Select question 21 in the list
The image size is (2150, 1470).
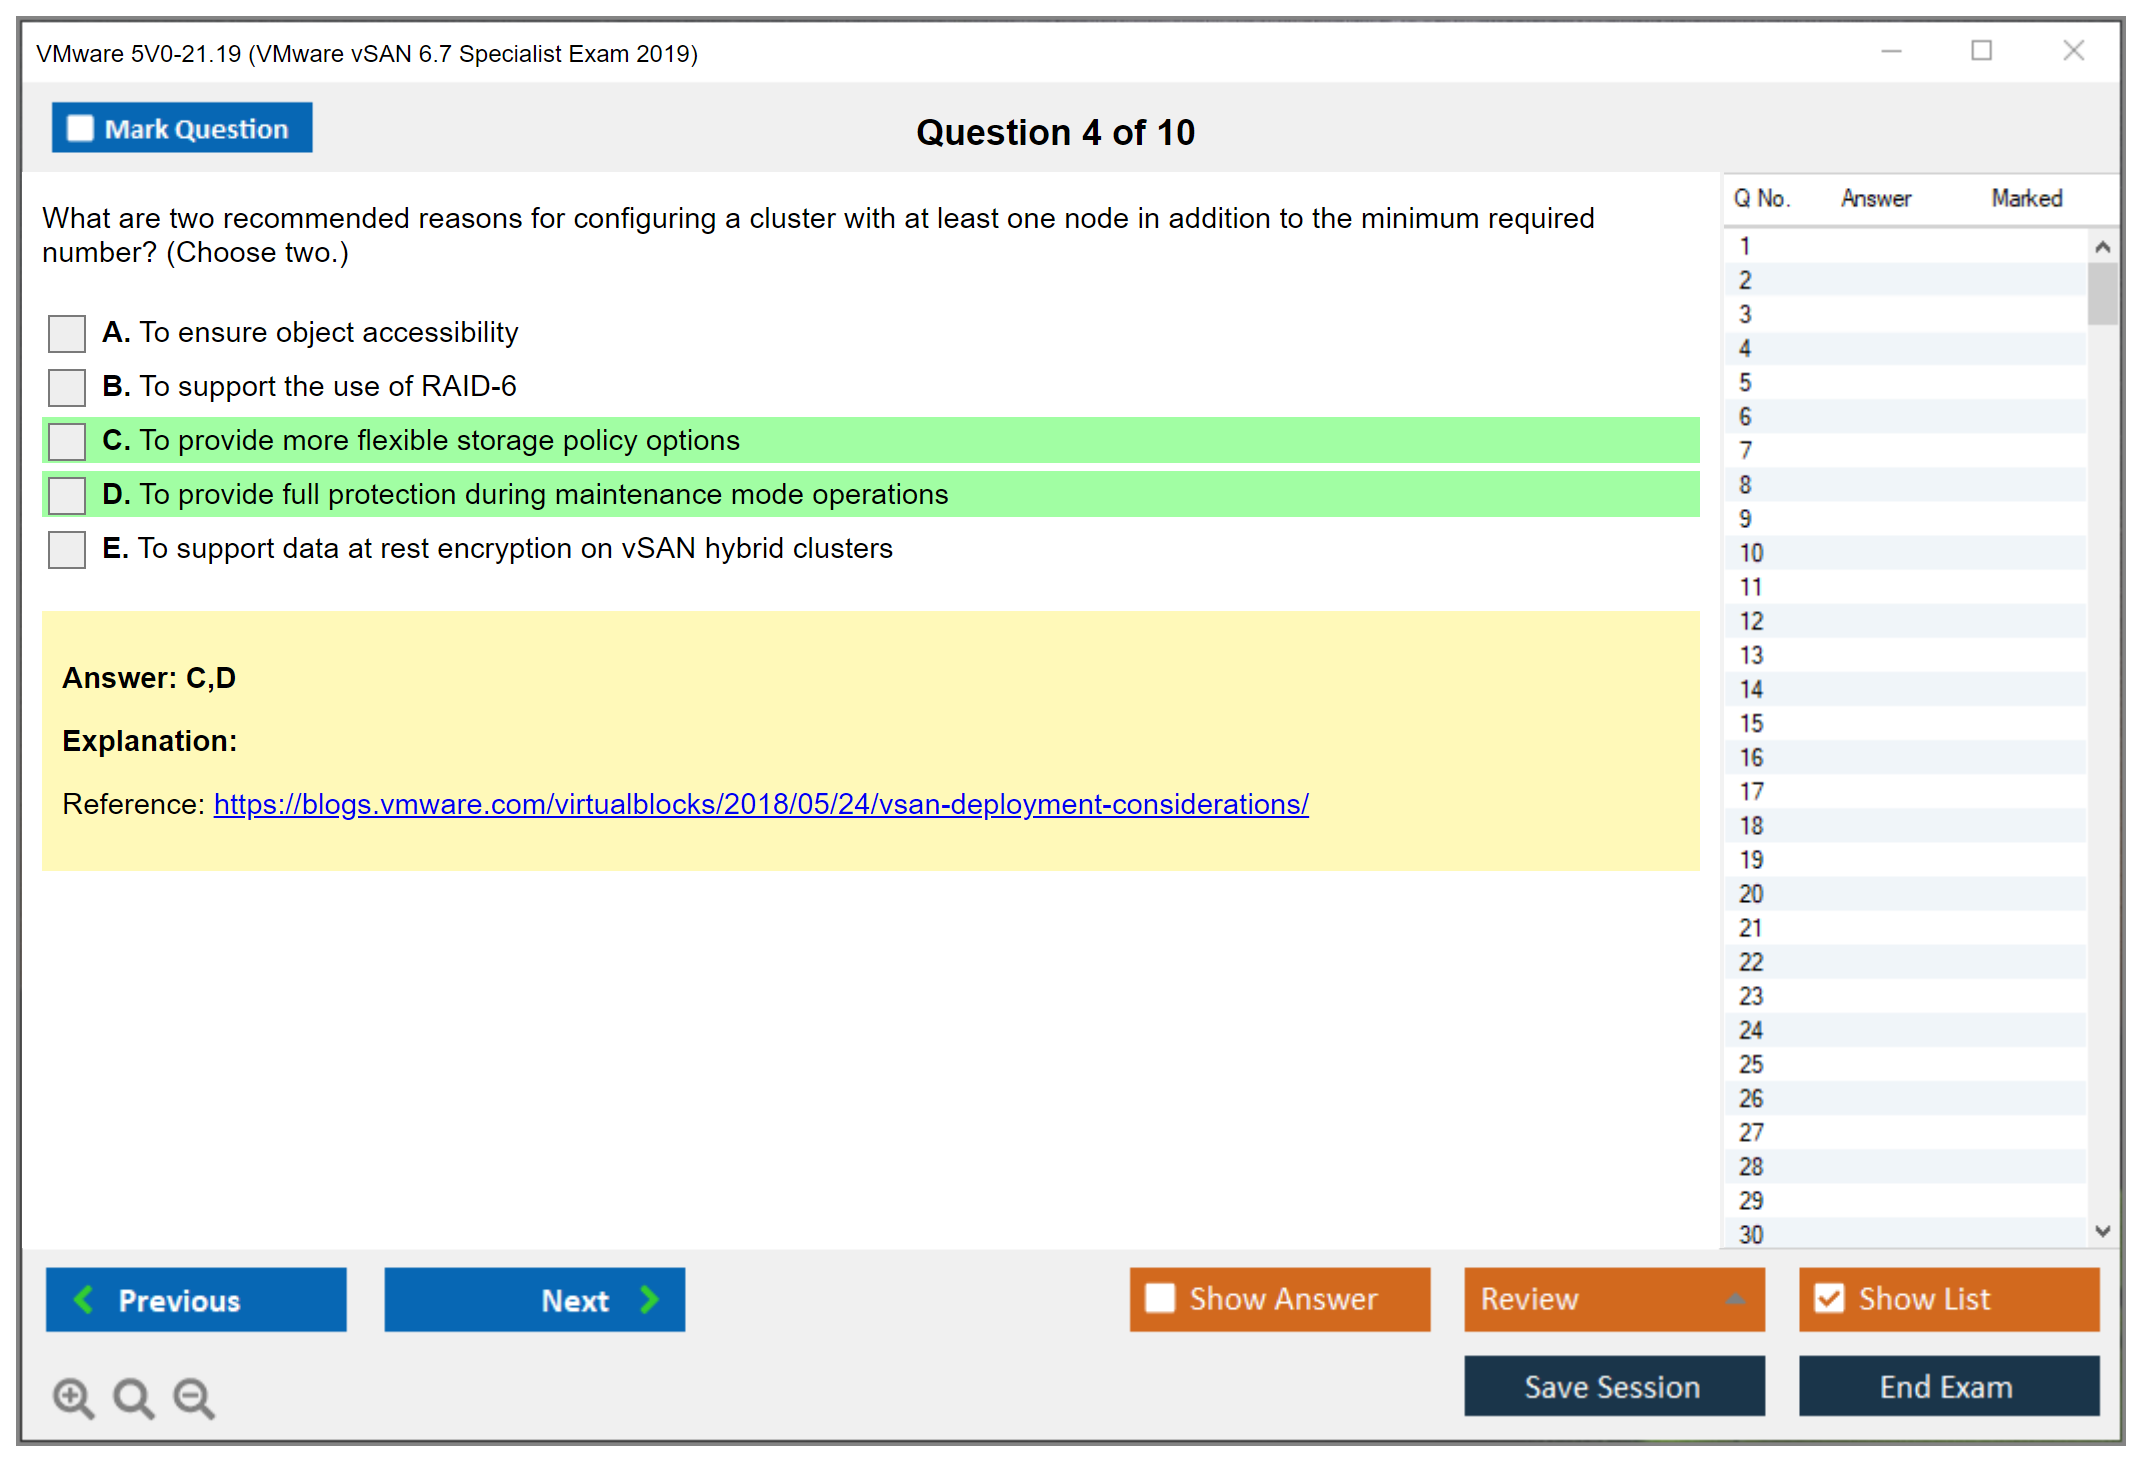click(1751, 928)
